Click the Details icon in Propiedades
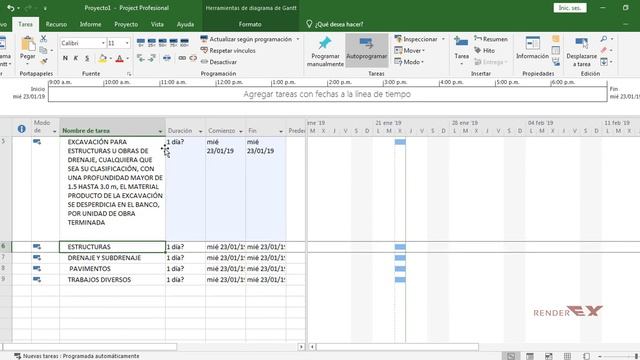The height and width of the screenshot is (360, 640). [556, 50]
